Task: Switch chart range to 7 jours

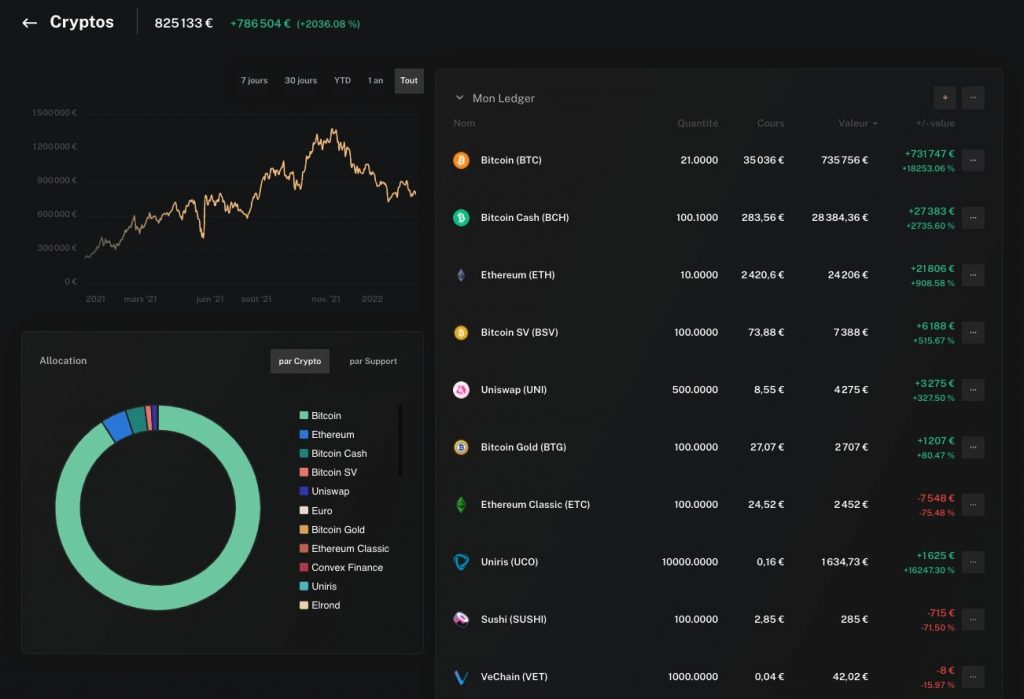Action: [x=252, y=81]
